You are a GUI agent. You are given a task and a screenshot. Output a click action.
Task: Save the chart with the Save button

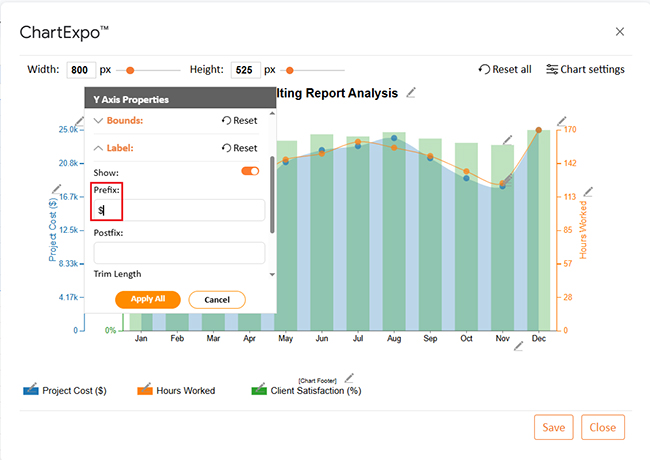pyautogui.click(x=553, y=427)
